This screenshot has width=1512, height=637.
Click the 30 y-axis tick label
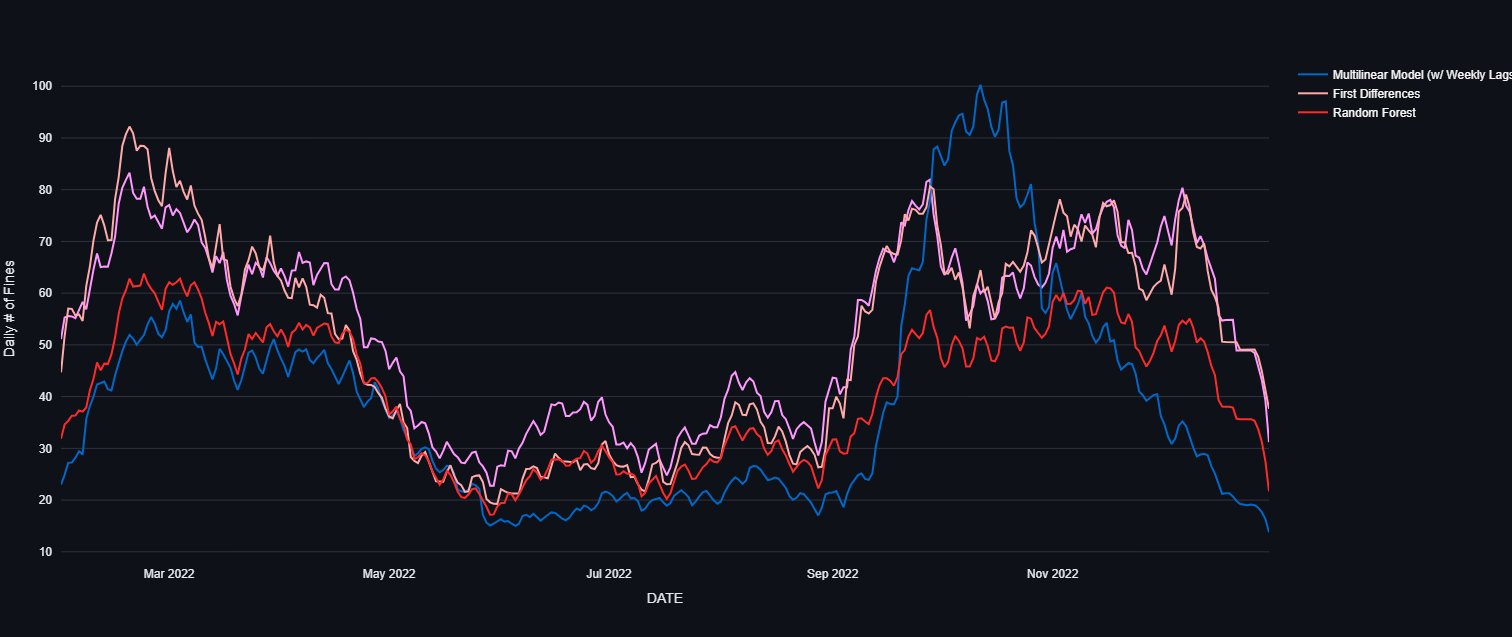(45, 449)
